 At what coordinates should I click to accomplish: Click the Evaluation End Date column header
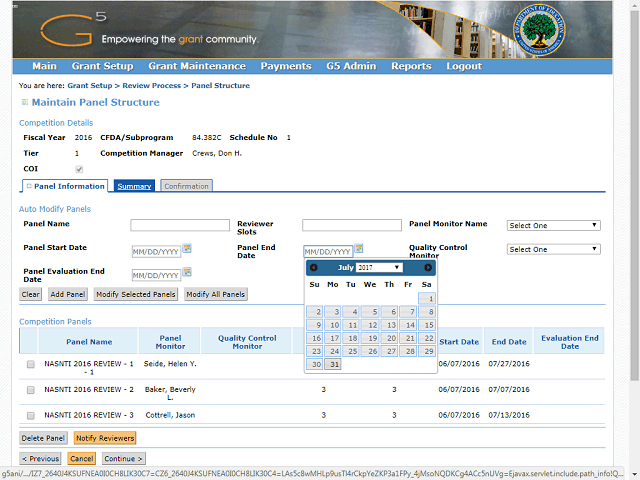point(570,342)
